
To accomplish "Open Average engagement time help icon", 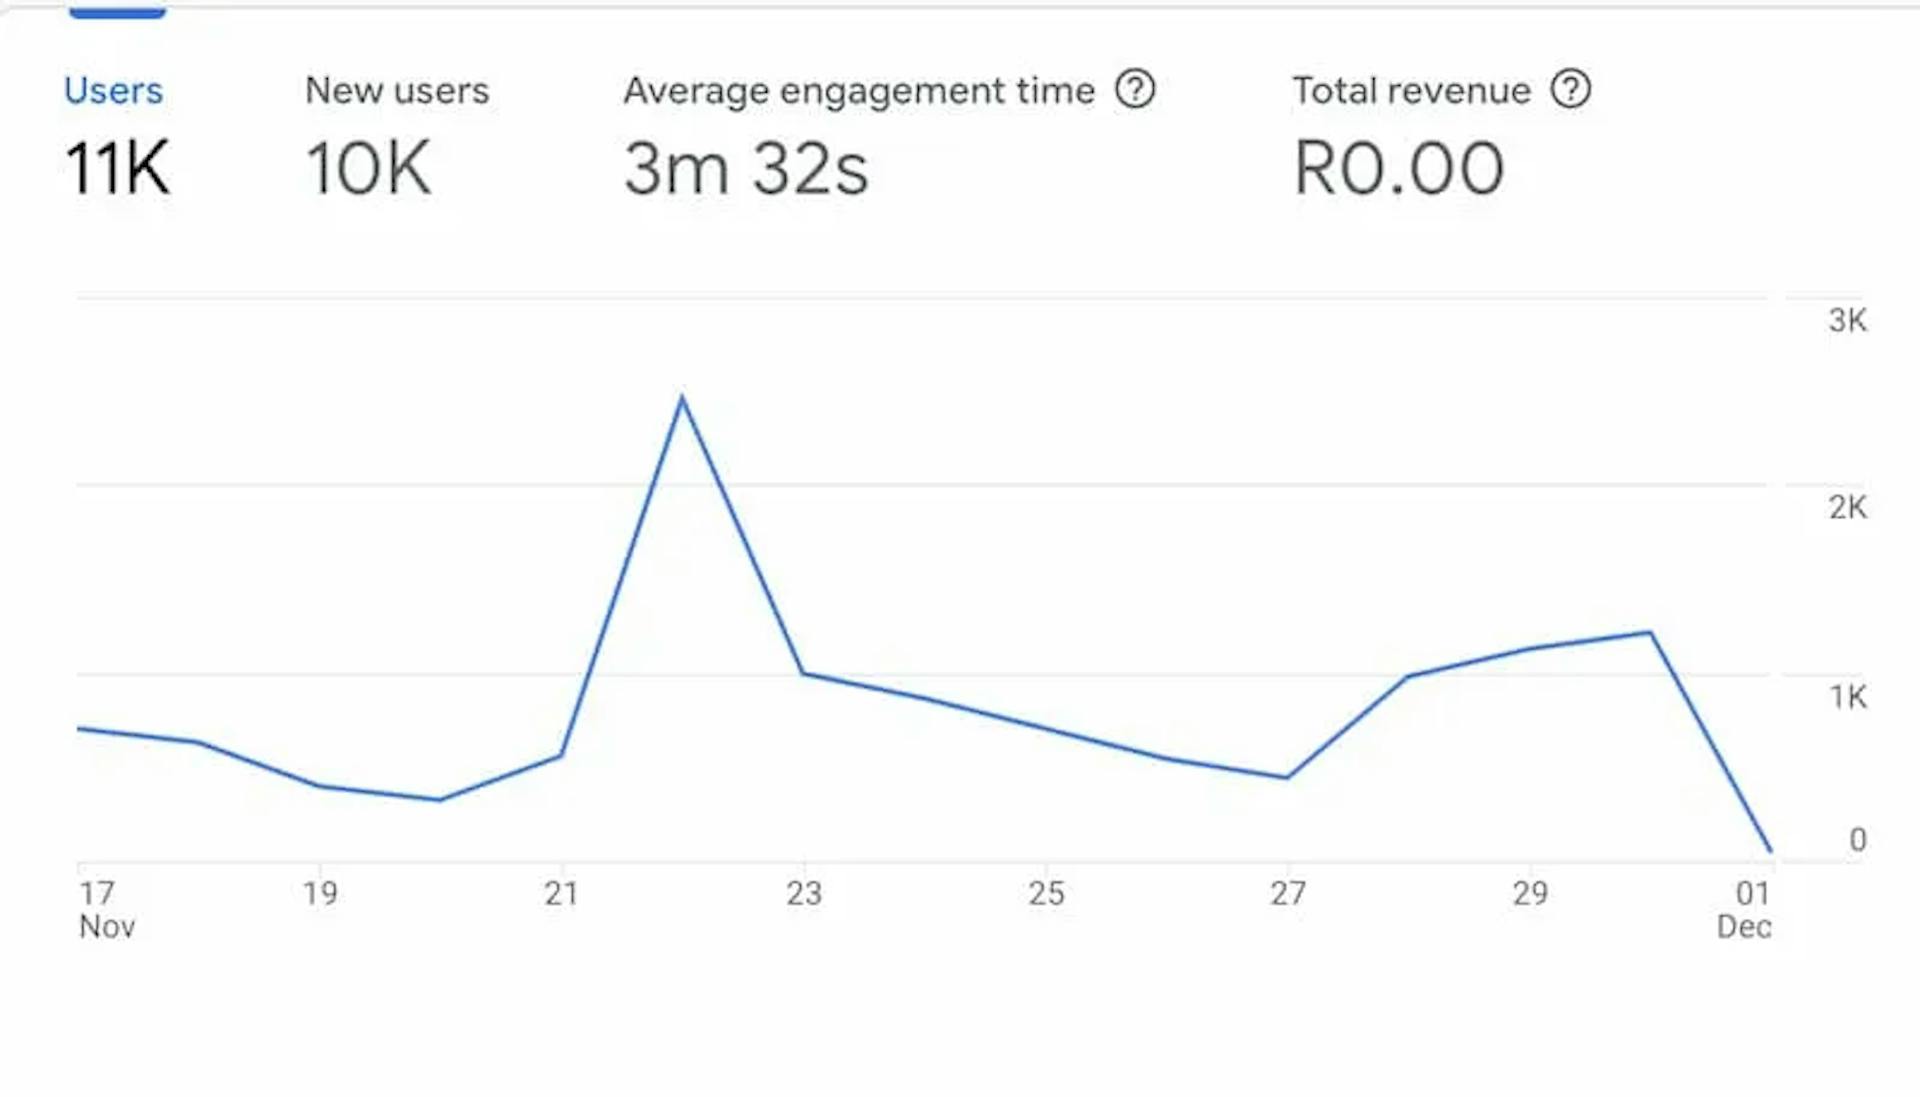I will 1135,90.
